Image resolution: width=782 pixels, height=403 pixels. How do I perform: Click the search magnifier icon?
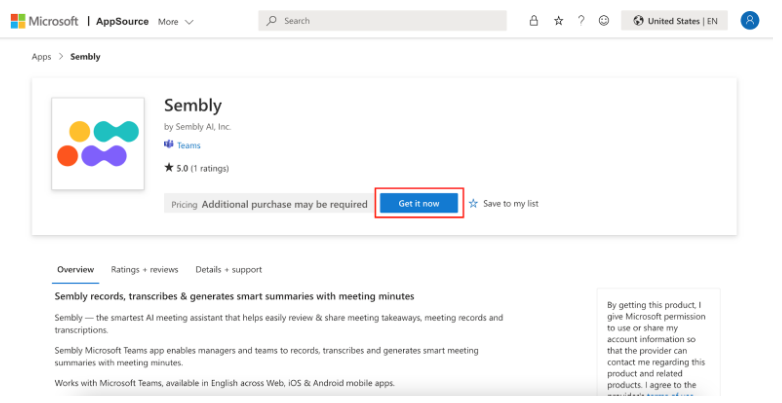point(272,21)
